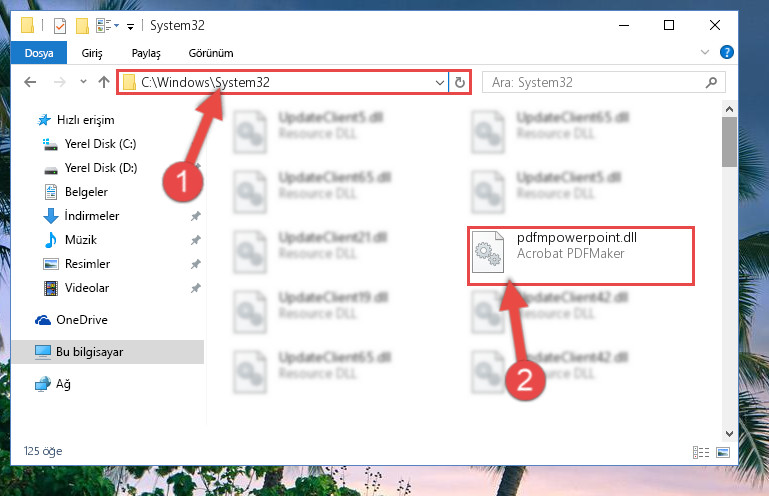769x496 pixels.
Task: Select the pdfmpowerpoint.dll file
Action: point(581,255)
